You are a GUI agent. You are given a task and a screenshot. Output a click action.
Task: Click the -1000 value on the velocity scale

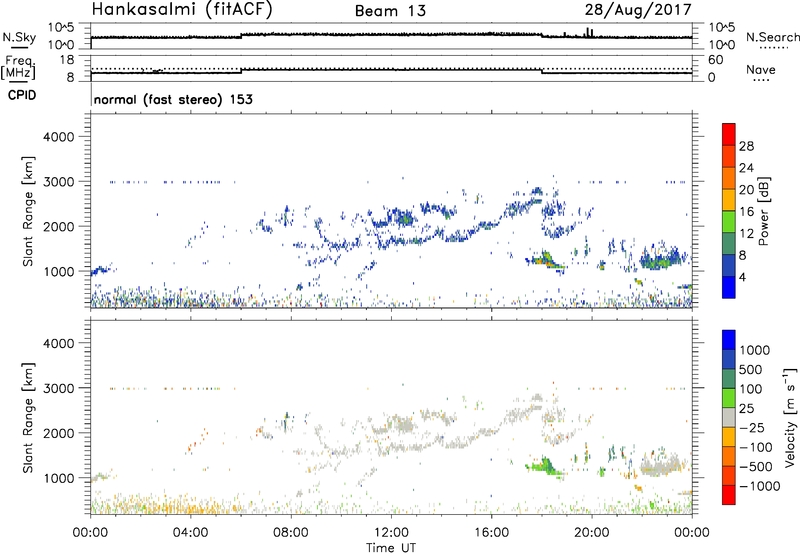(759, 486)
